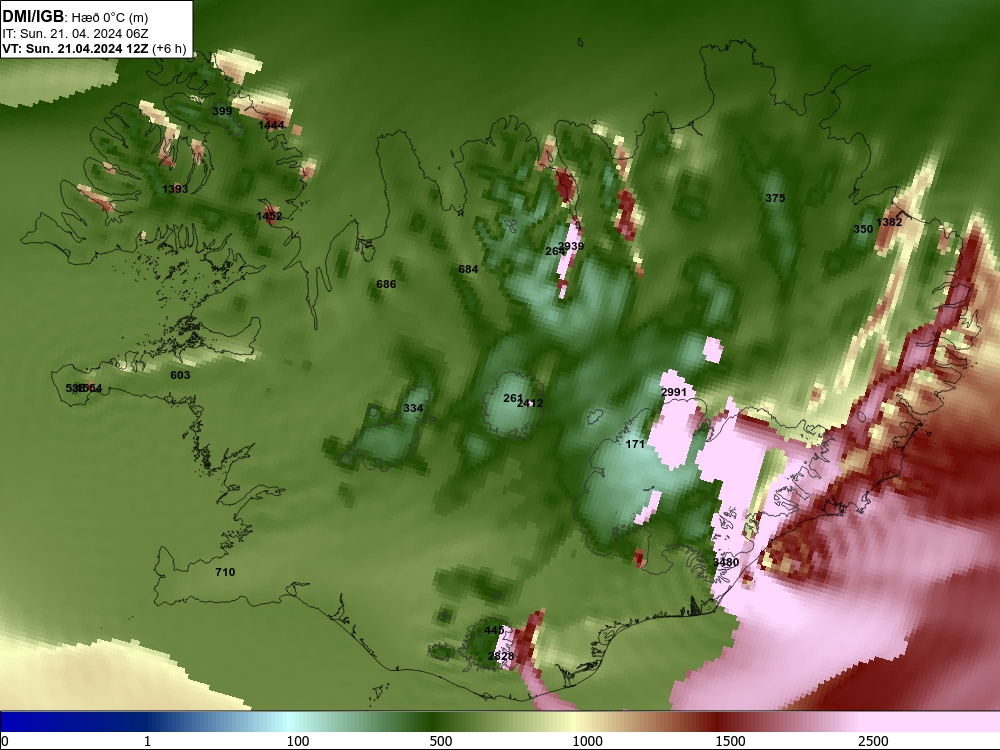Viewport: 1000px width, 750px height.
Task: Click the 2500 label on color scale
Action: pyautogui.click(x=873, y=741)
